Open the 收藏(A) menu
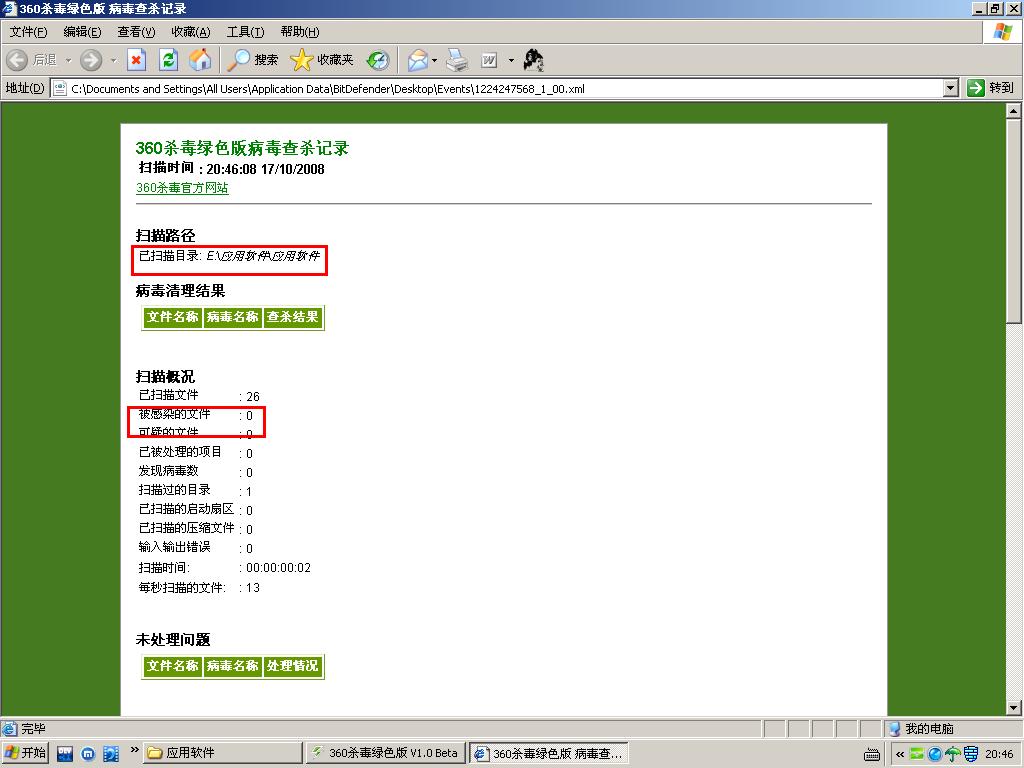Image resolution: width=1024 pixels, height=768 pixels. click(191, 32)
